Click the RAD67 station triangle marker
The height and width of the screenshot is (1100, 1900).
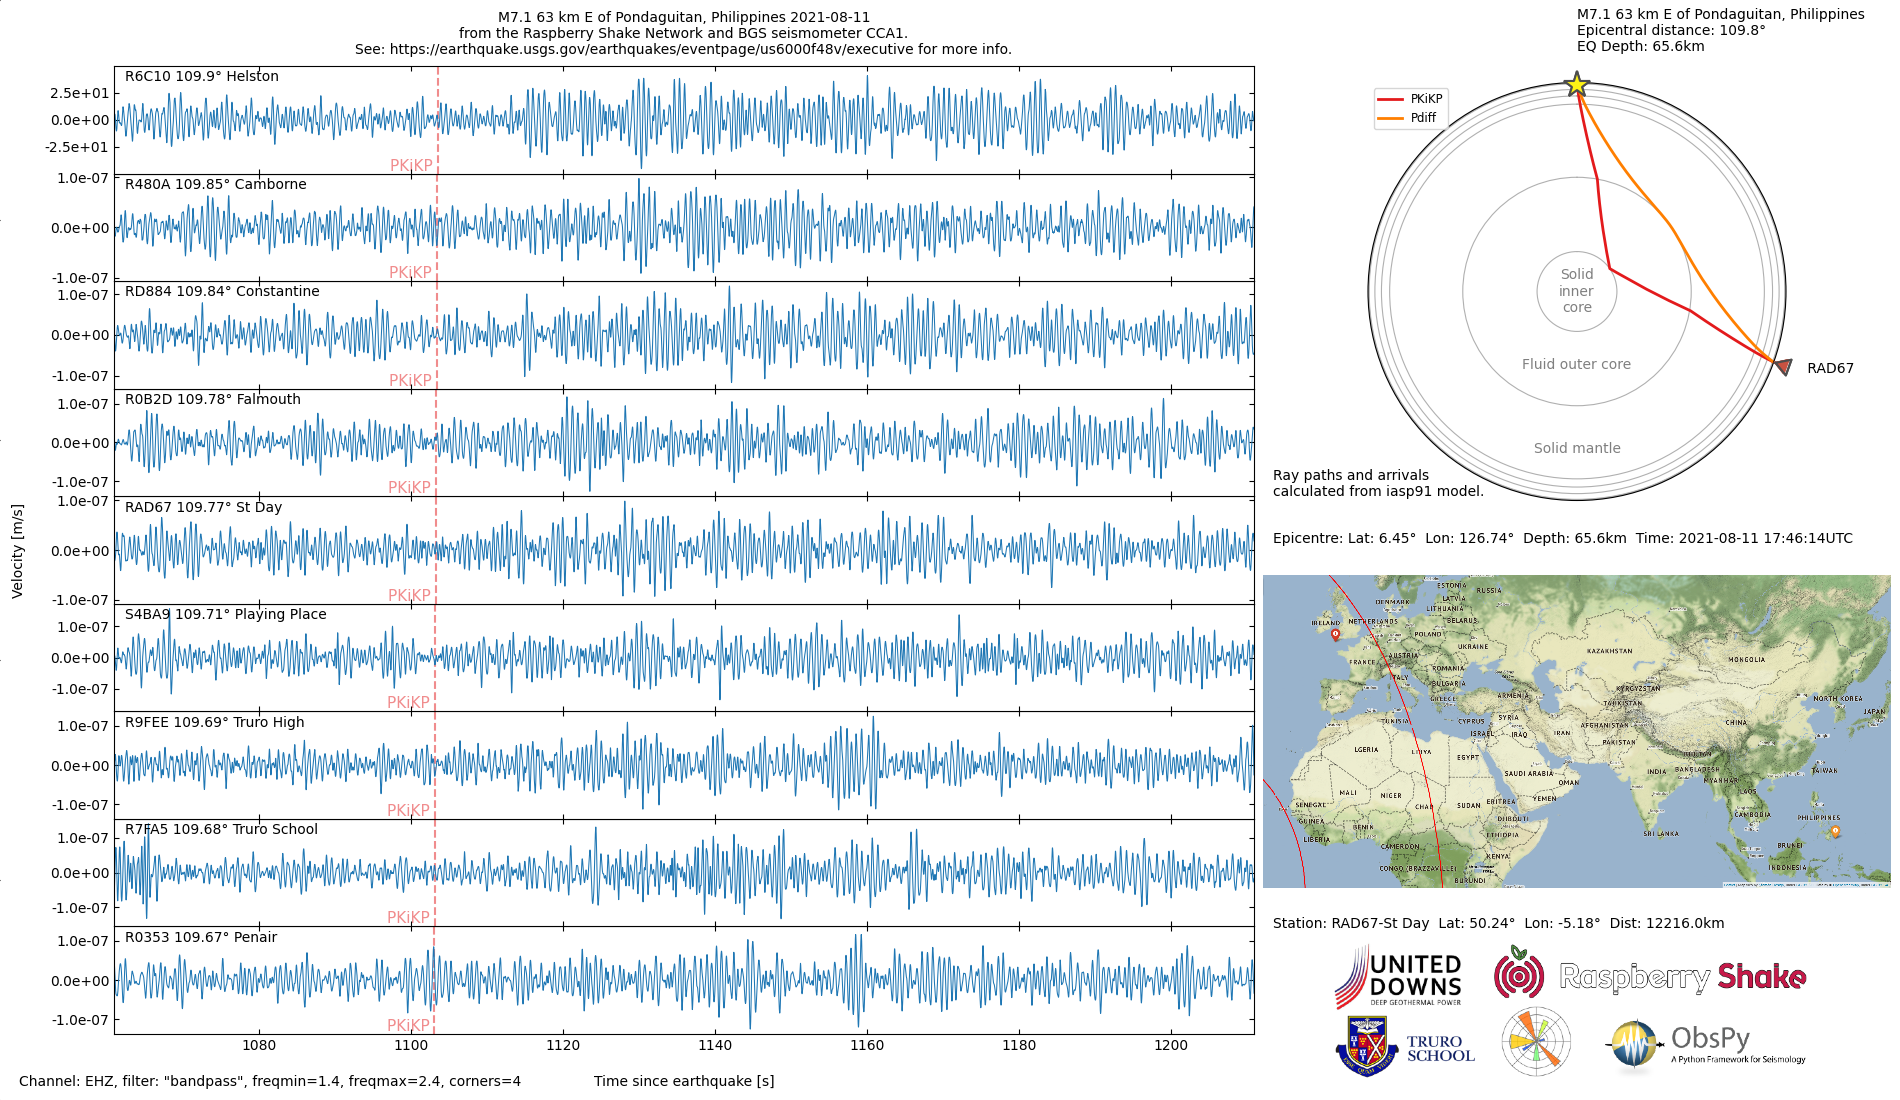tap(1783, 366)
